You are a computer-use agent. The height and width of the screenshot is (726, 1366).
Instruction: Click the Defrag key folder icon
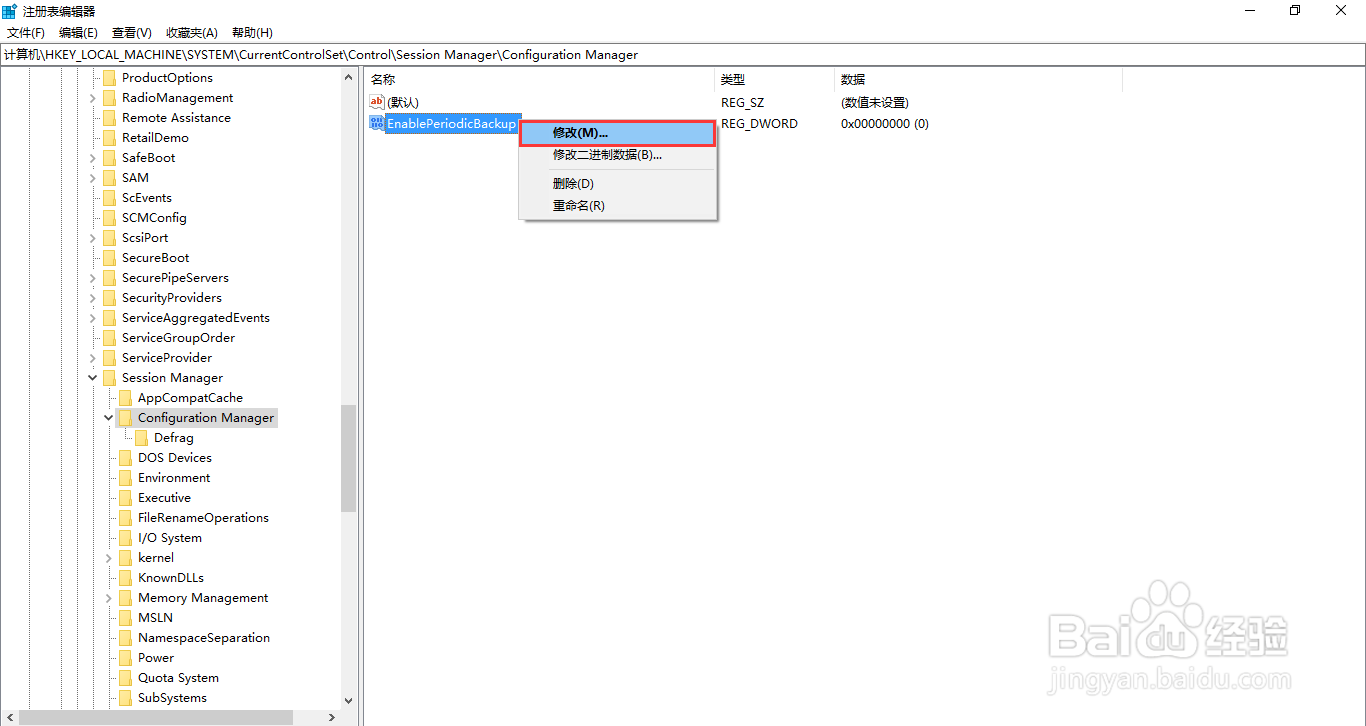coord(141,437)
